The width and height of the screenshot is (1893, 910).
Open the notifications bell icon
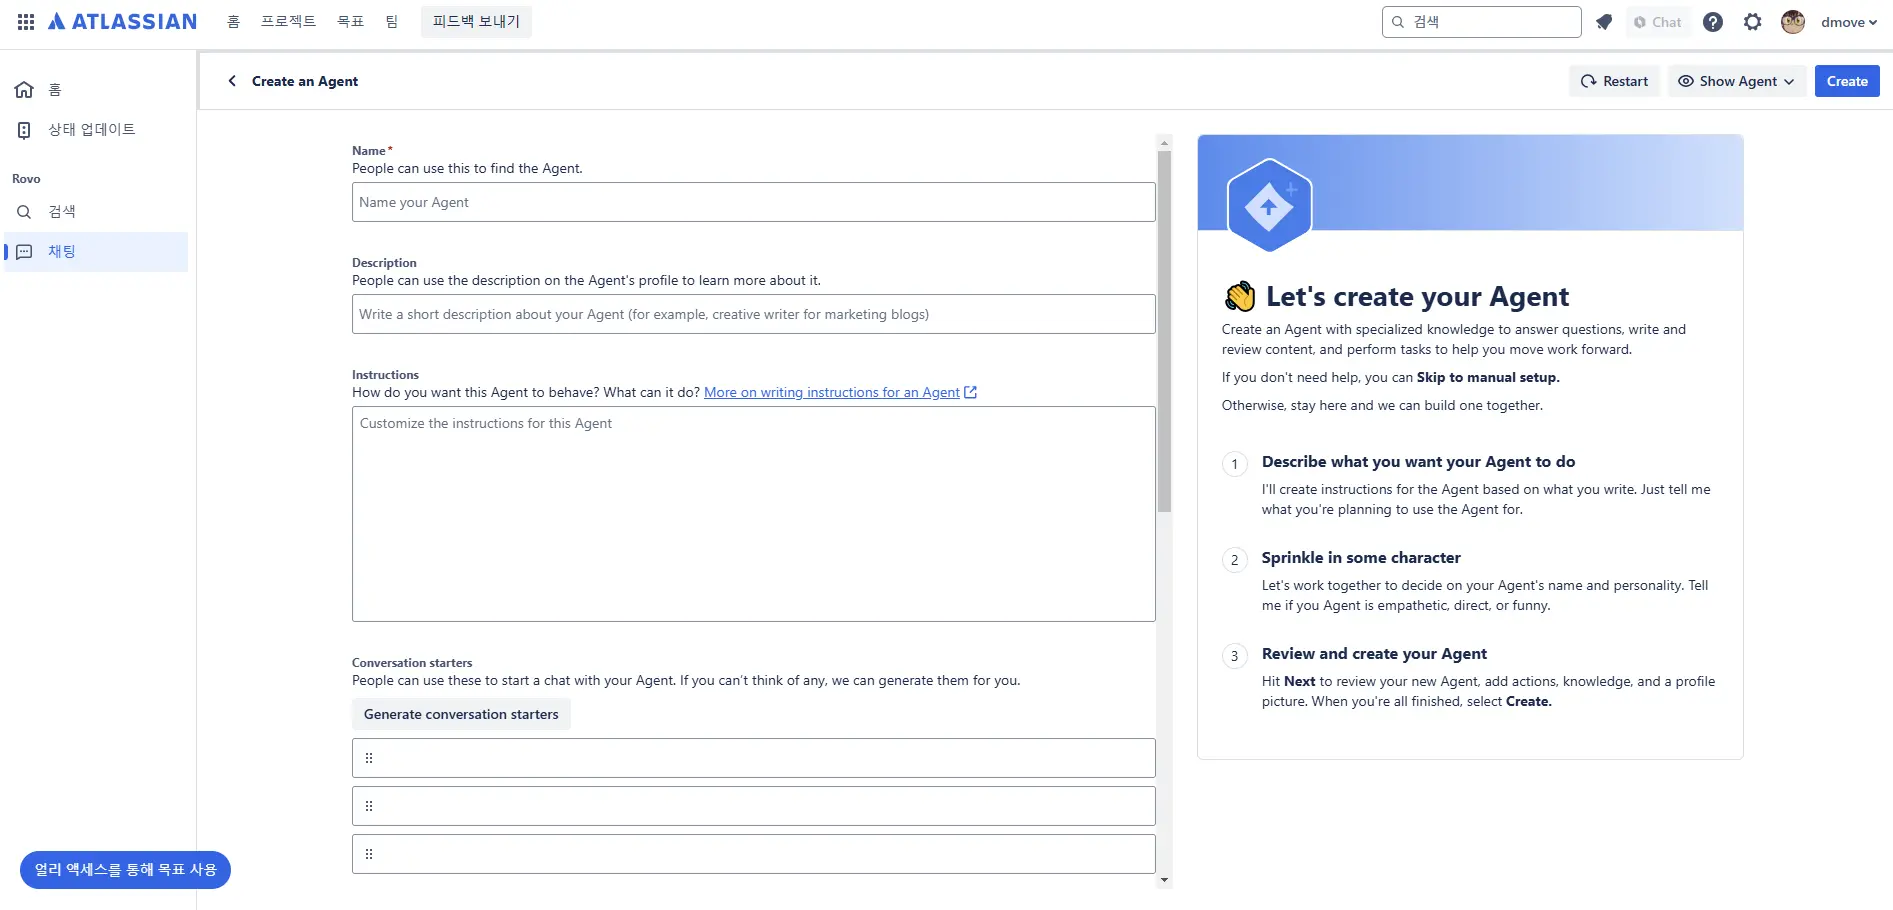click(1604, 21)
